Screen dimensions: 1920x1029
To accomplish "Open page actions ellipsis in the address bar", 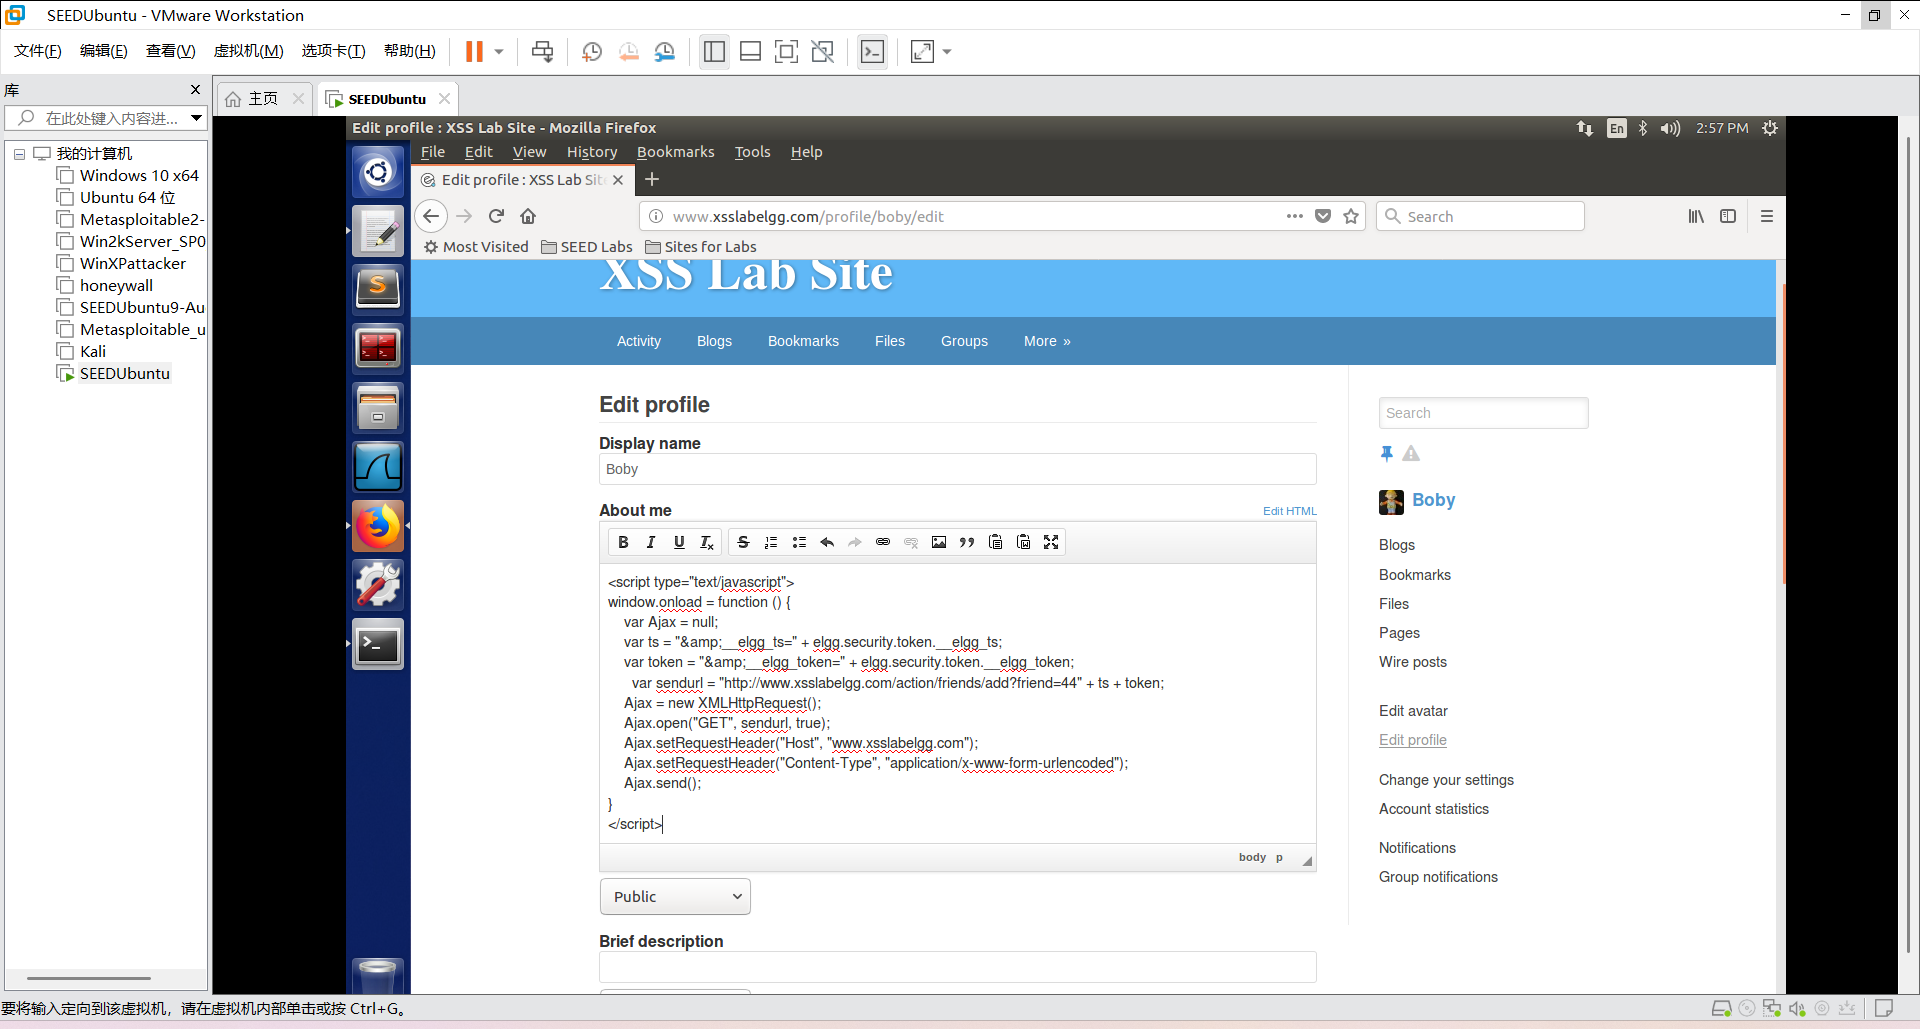I will click(1295, 216).
